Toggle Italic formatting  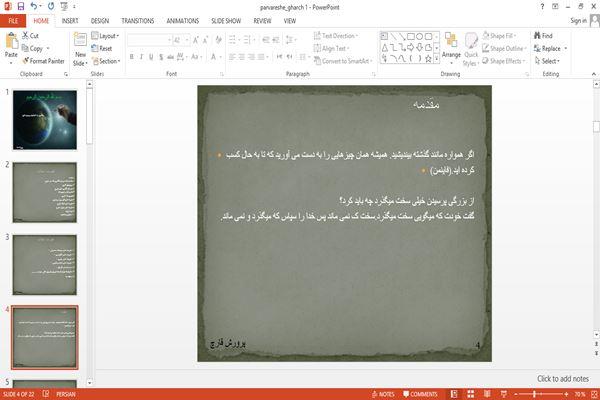141,57
